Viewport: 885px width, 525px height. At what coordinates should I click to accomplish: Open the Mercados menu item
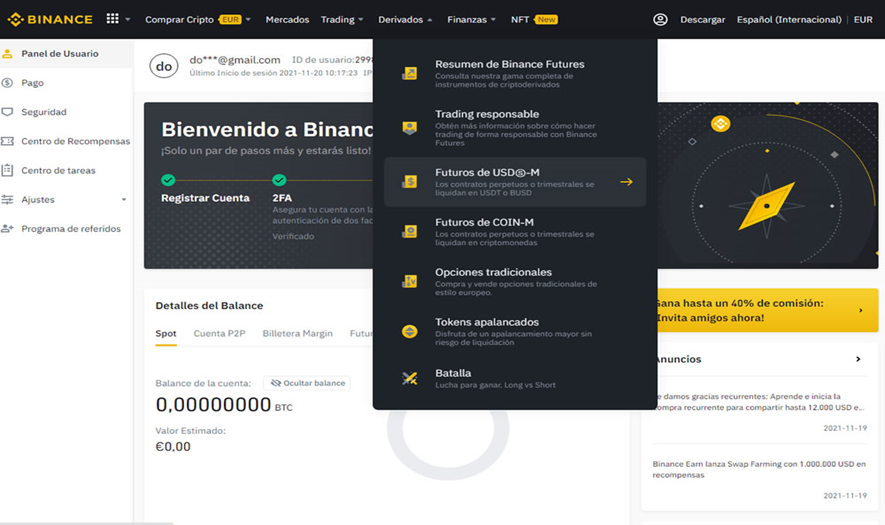point(287,19)
